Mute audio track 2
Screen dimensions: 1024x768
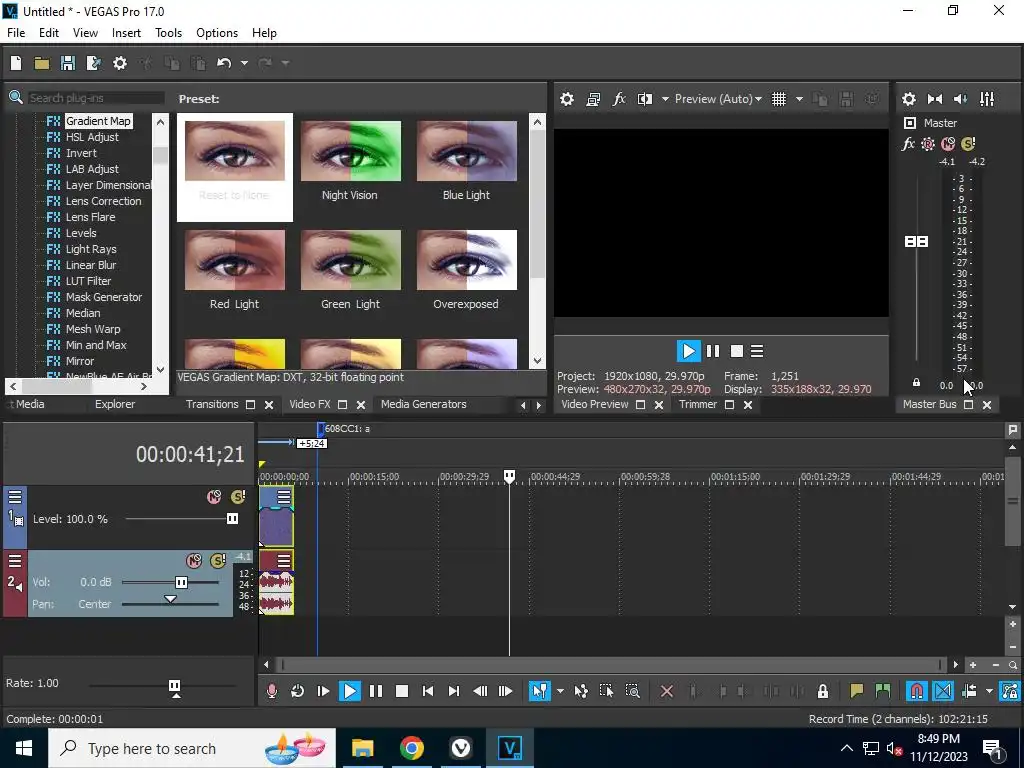coord(194,560)
